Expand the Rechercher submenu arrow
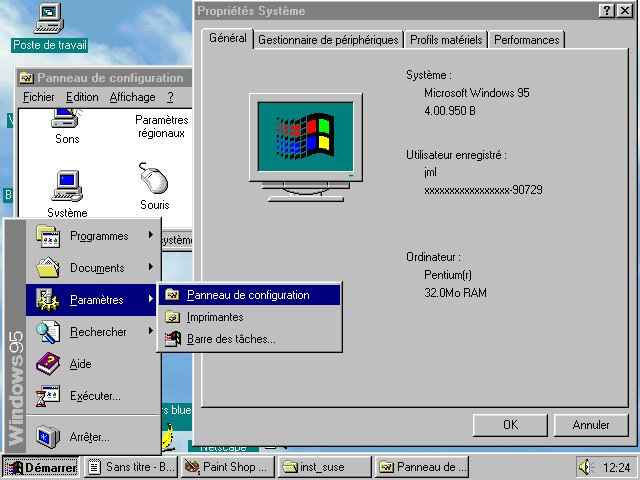 click(151, 330)
